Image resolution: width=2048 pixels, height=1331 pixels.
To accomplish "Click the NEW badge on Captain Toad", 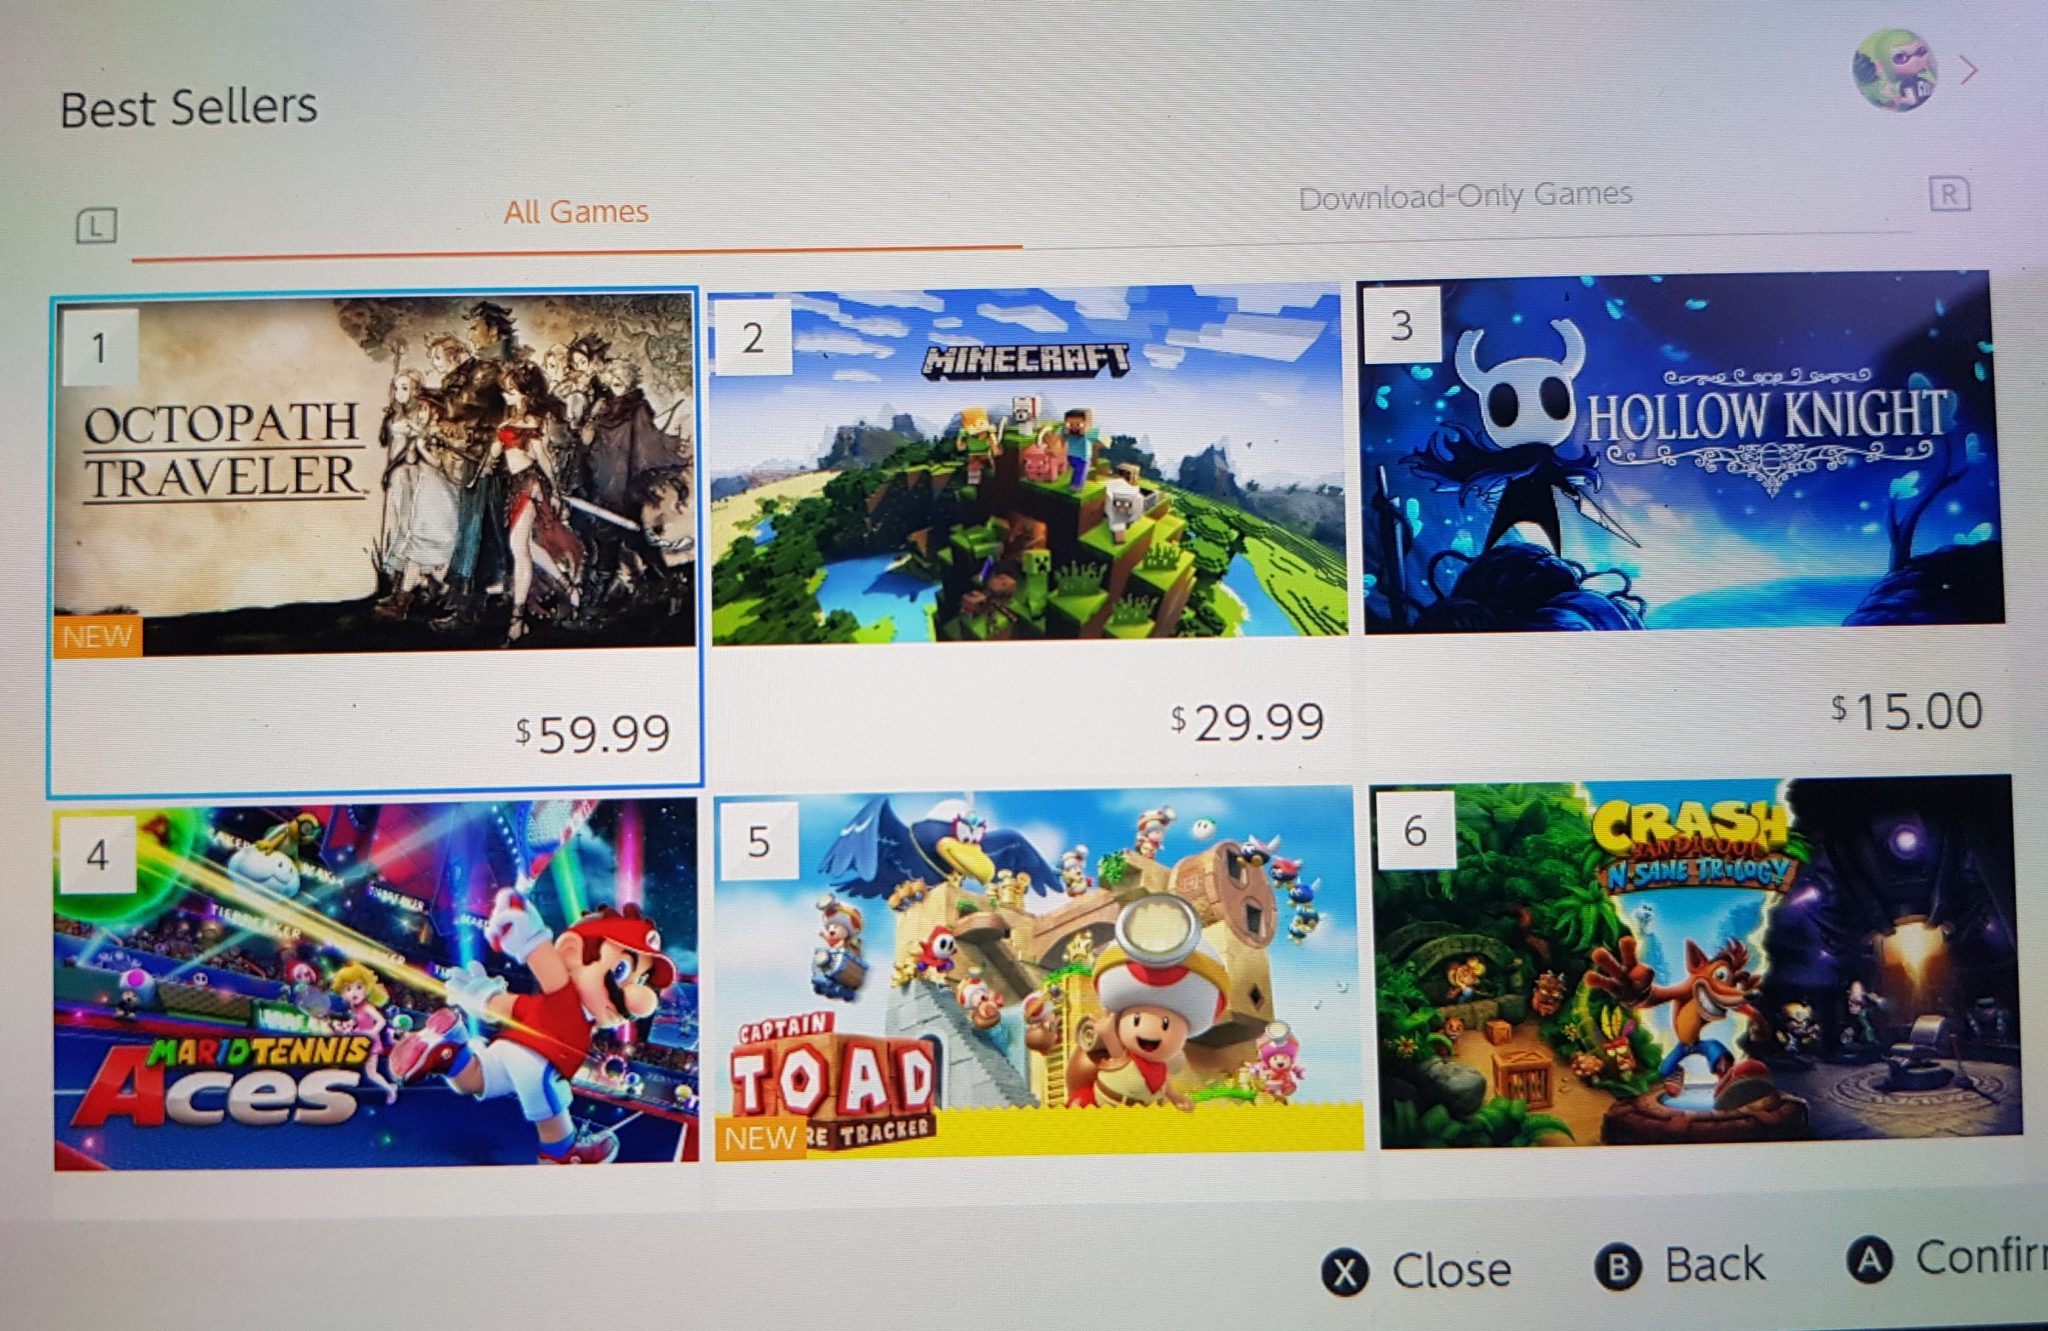I will (x=760, y=1138).
